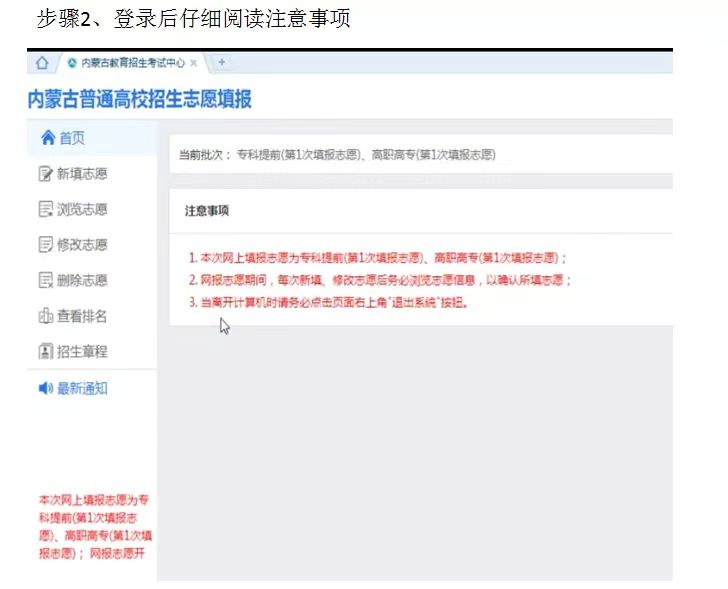Open 浏览志愿 in the sidebar
This screenshot has width=728, height=589.
(x=81, y=210)
